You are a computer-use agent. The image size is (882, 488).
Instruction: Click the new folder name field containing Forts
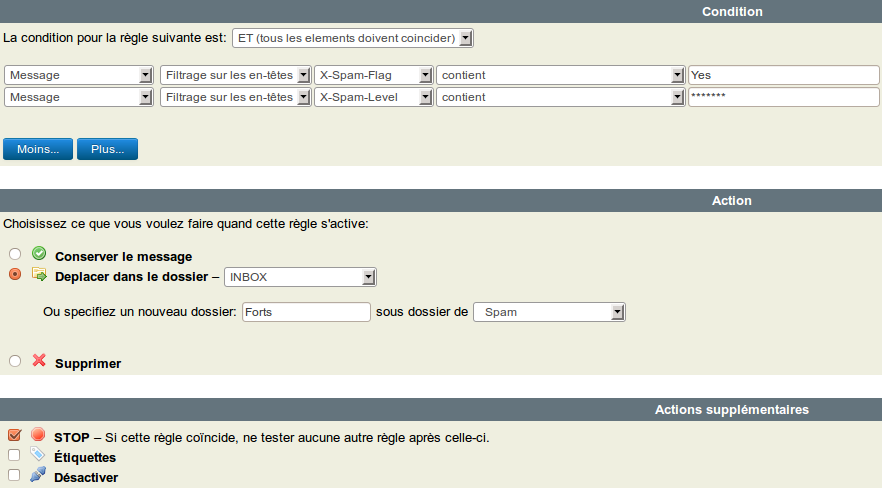click(x=306, y=312)
